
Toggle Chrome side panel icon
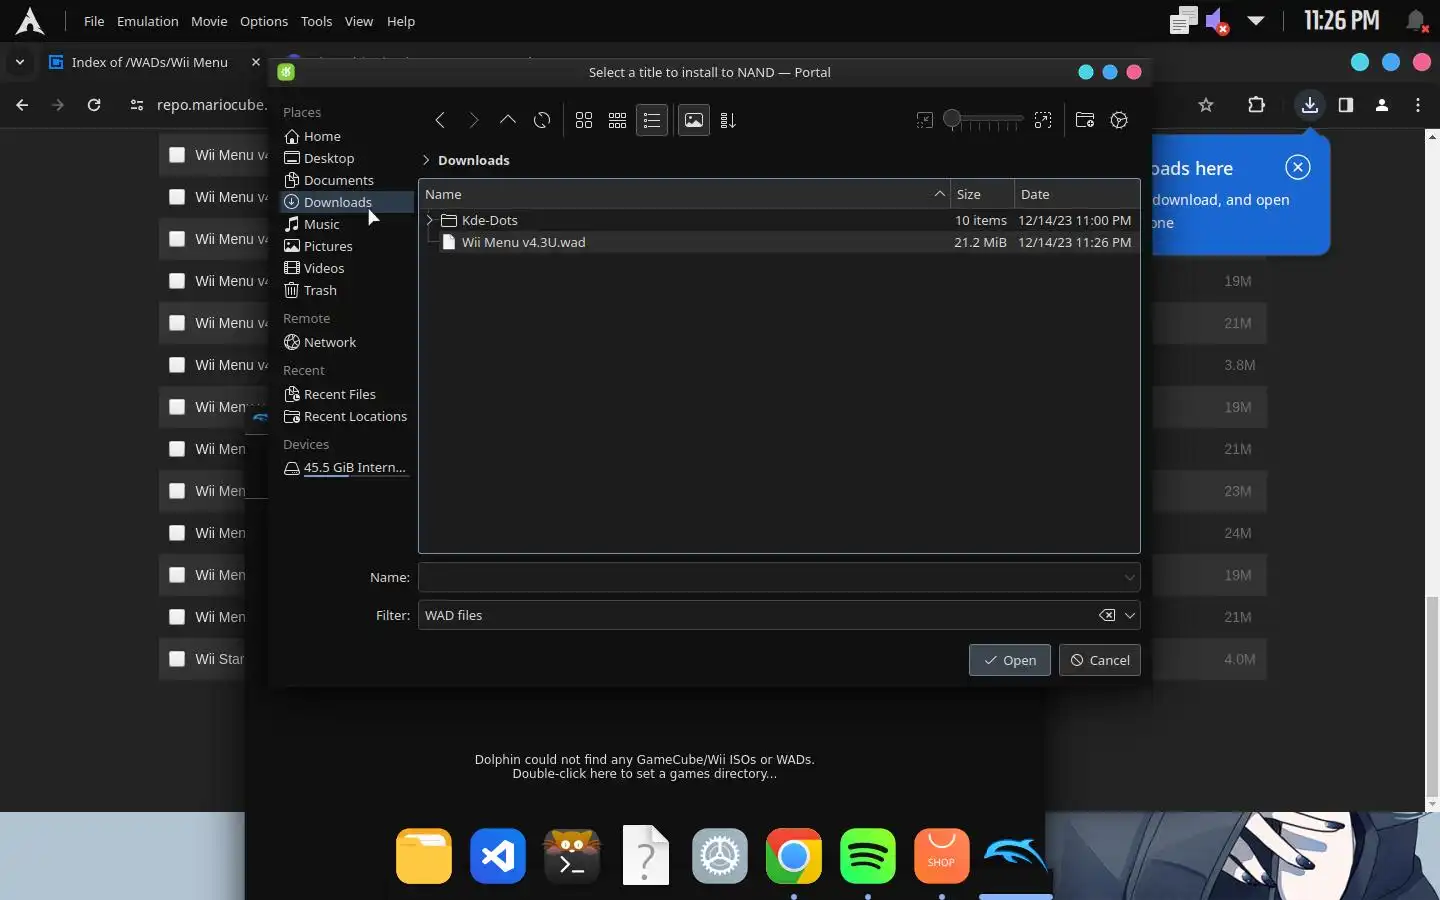click(x=1346, y=105)
